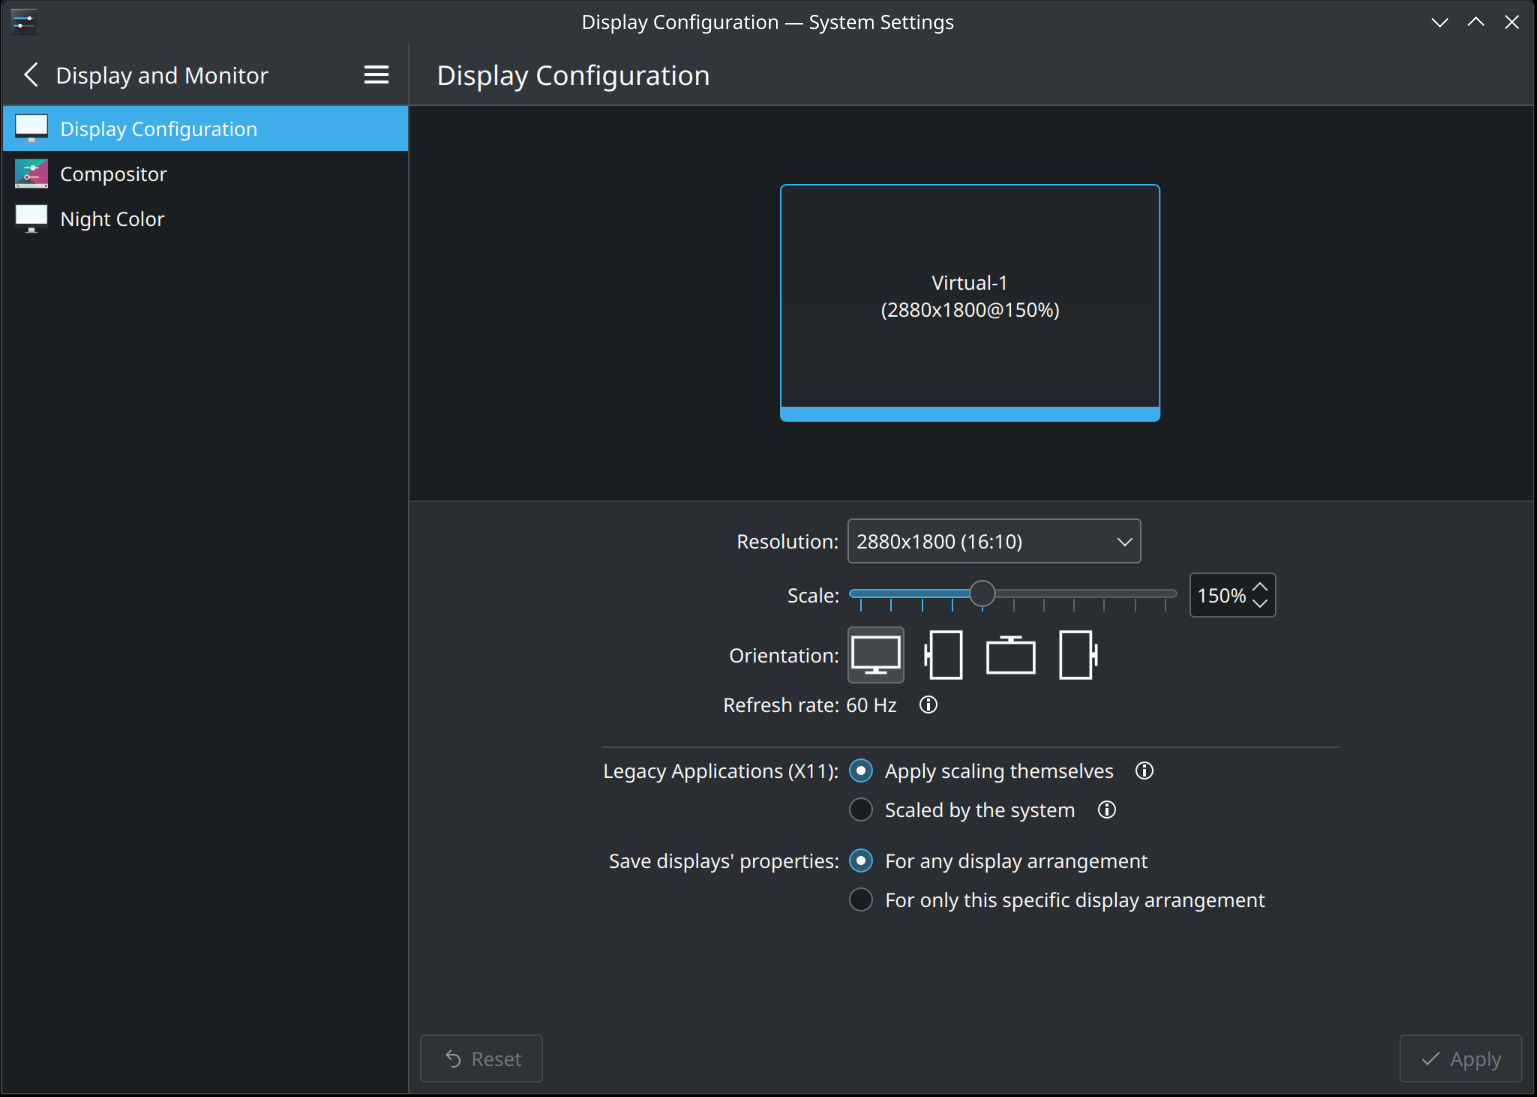Select the Virtual-1 monitor preview

[970, 303]
